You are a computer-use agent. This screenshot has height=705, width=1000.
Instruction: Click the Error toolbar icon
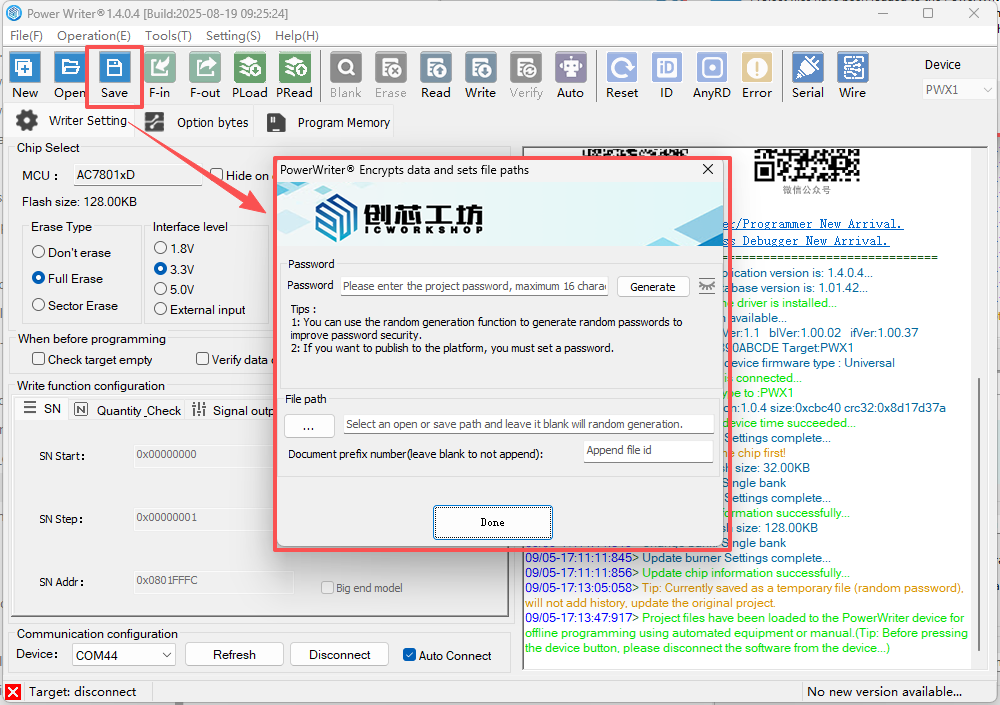click(756, 67)
